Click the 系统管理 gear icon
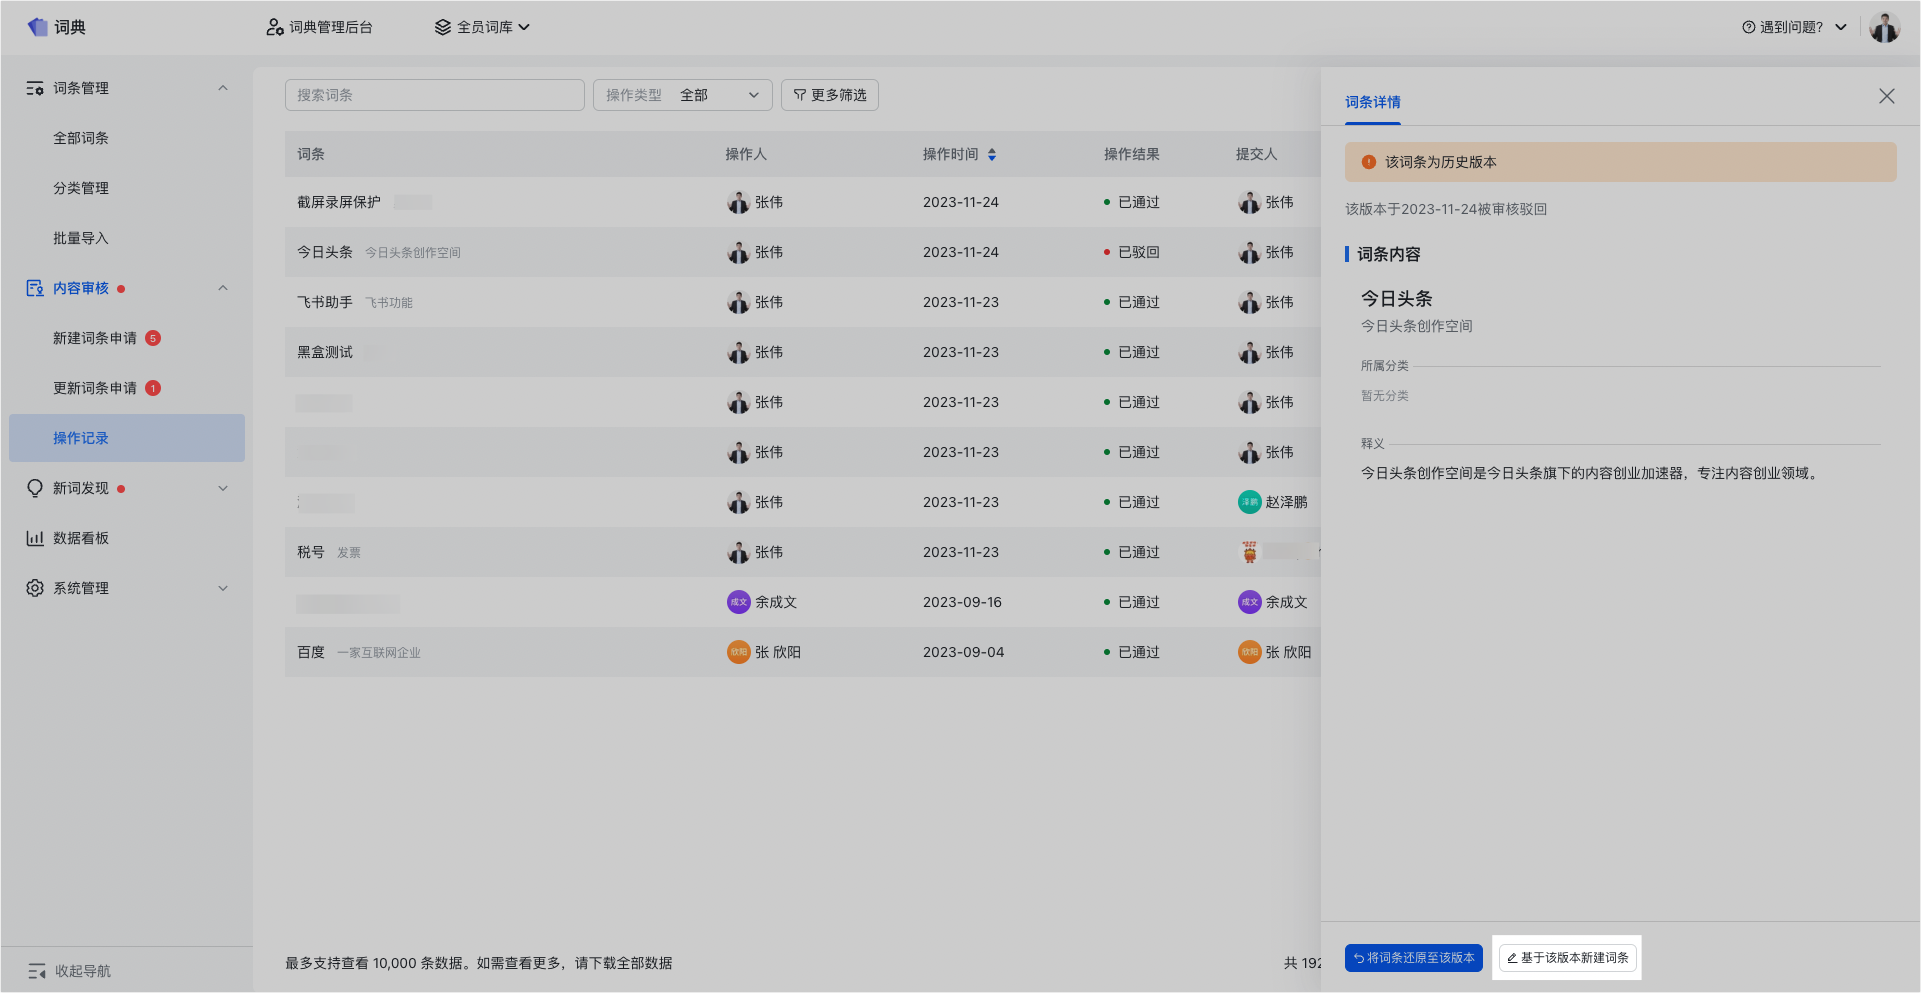Viewport: 1921px width, 993px height. click(35, 588)
